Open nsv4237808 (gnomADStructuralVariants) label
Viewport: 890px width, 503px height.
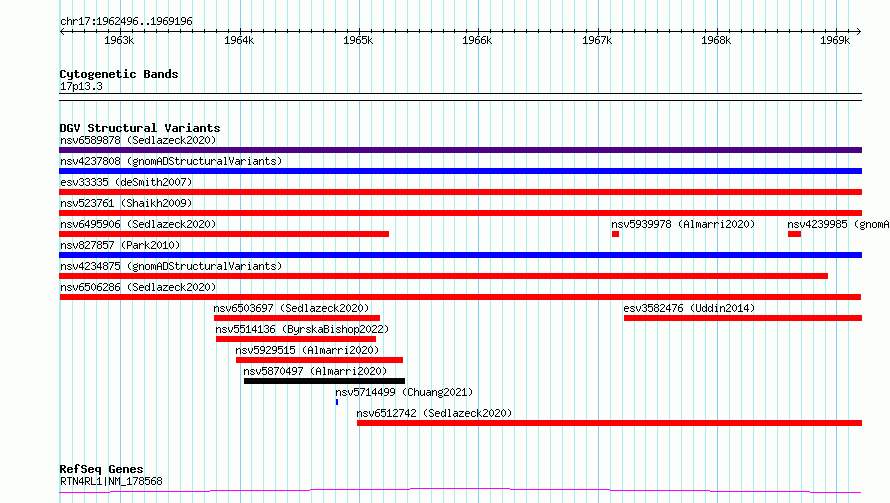[x=171, y=161]
